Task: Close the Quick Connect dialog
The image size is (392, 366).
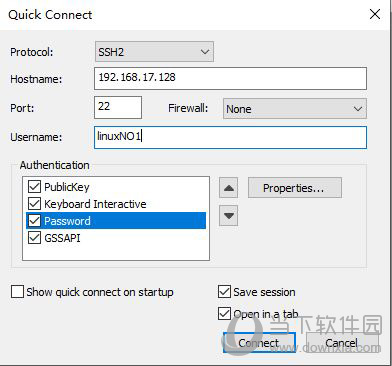Action: pyautogui.click(x=375, y=14)
